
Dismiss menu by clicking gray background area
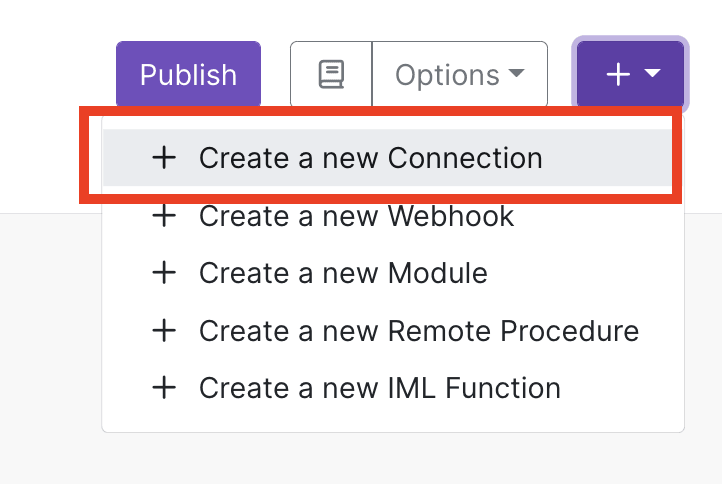tap(50, 350)
